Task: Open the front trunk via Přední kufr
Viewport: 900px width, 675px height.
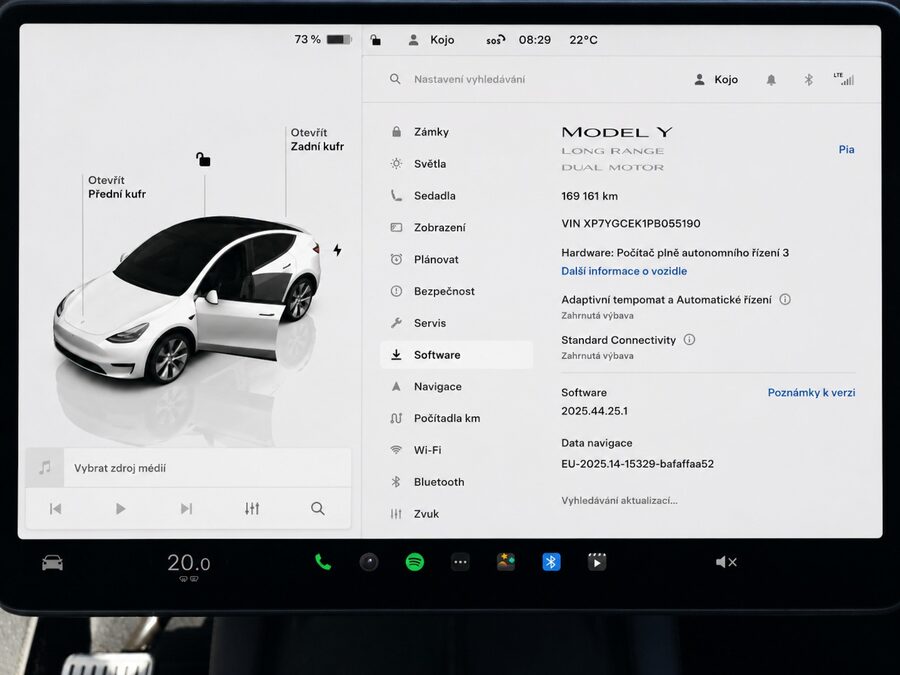Action: (117, 187)
